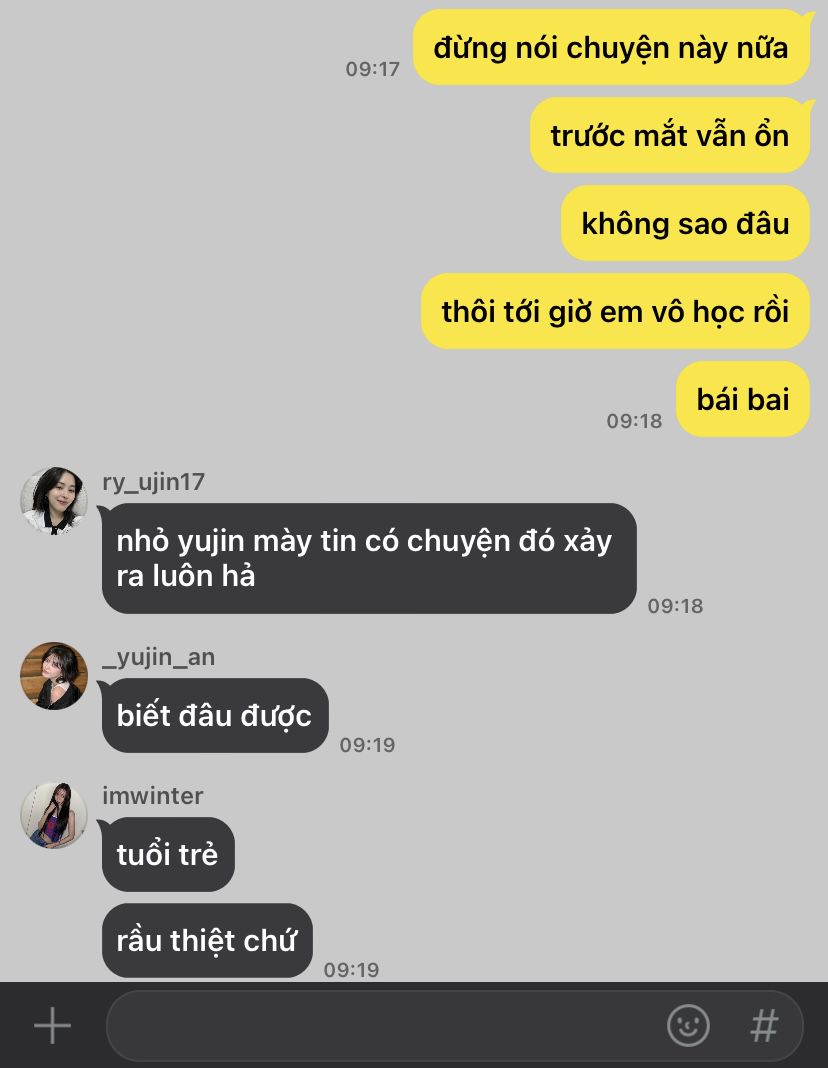Select the 'bái bai' yellow bubble

743,399
